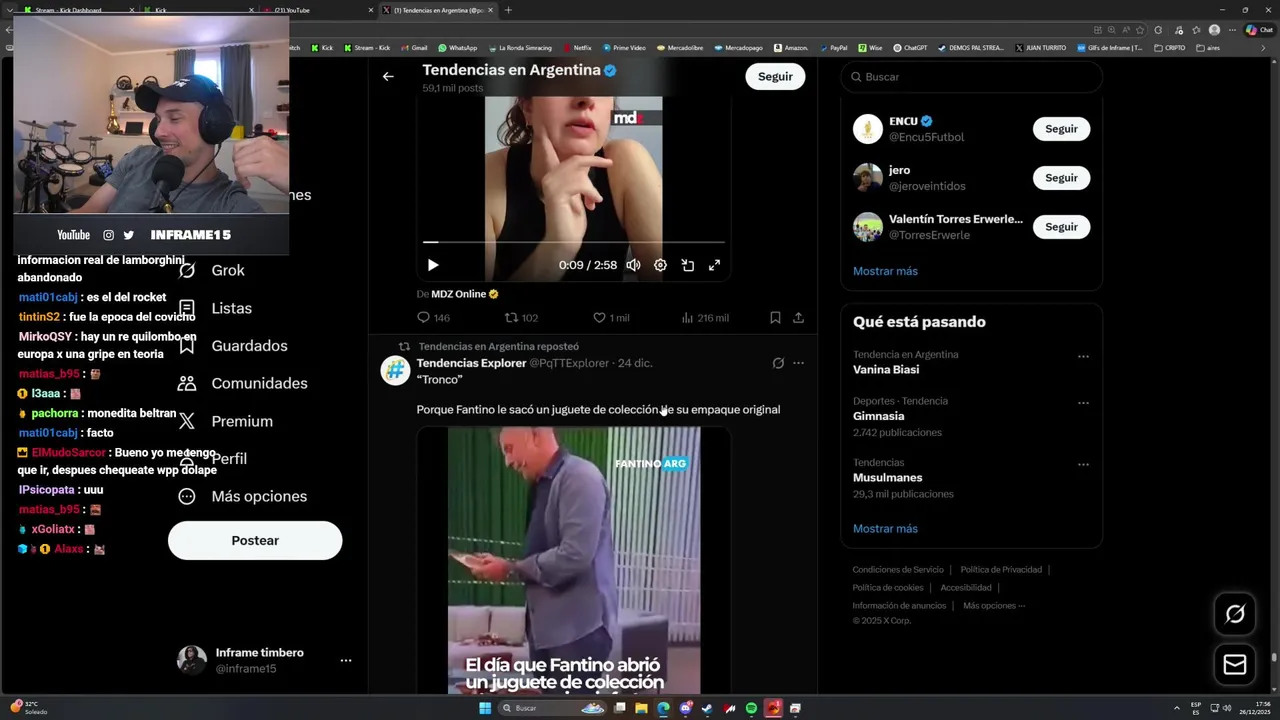Open the Tendencias Explorer profile avatar
The width and height of the screenshot is (1280, 720).
click(x=395, y=371)
